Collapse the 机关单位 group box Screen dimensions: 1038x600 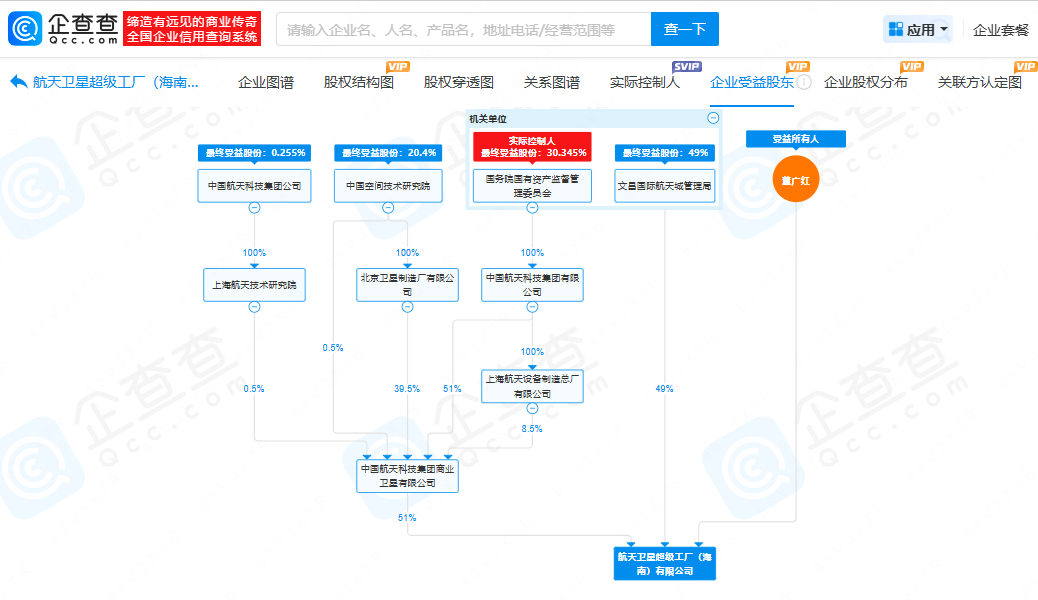[x=713, y=118]
